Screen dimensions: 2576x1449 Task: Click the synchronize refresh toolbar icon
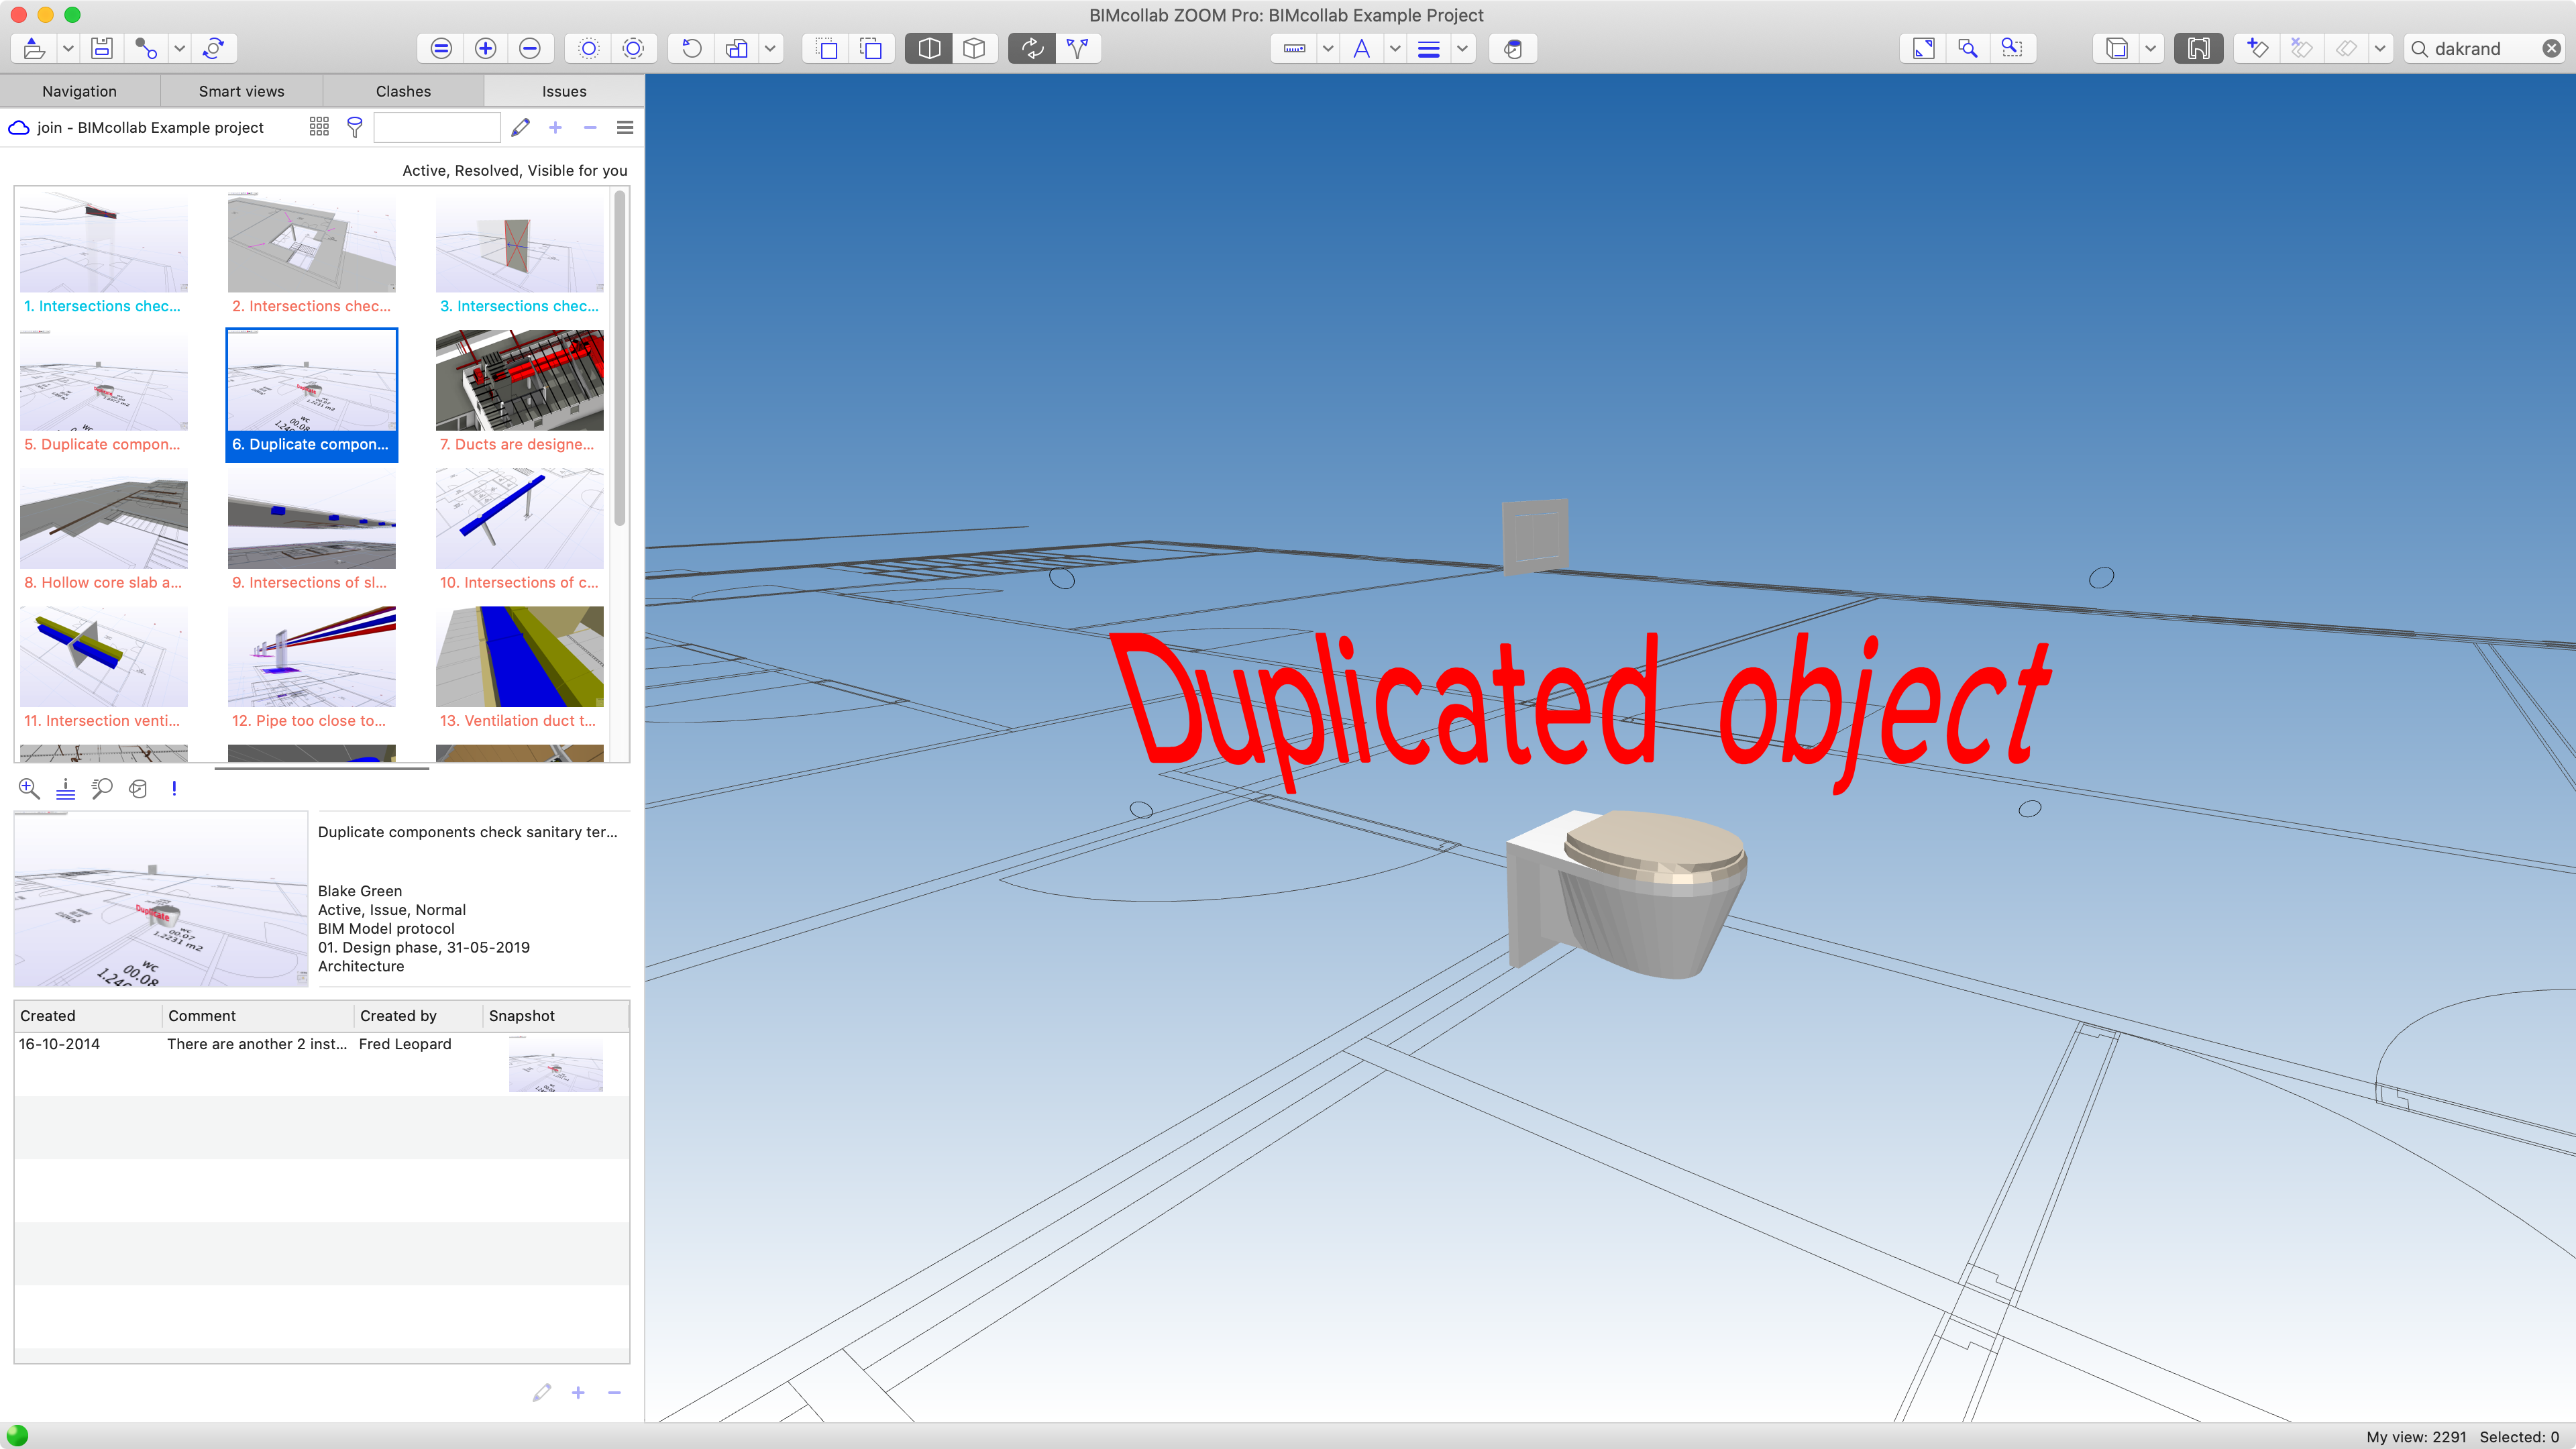213,48
